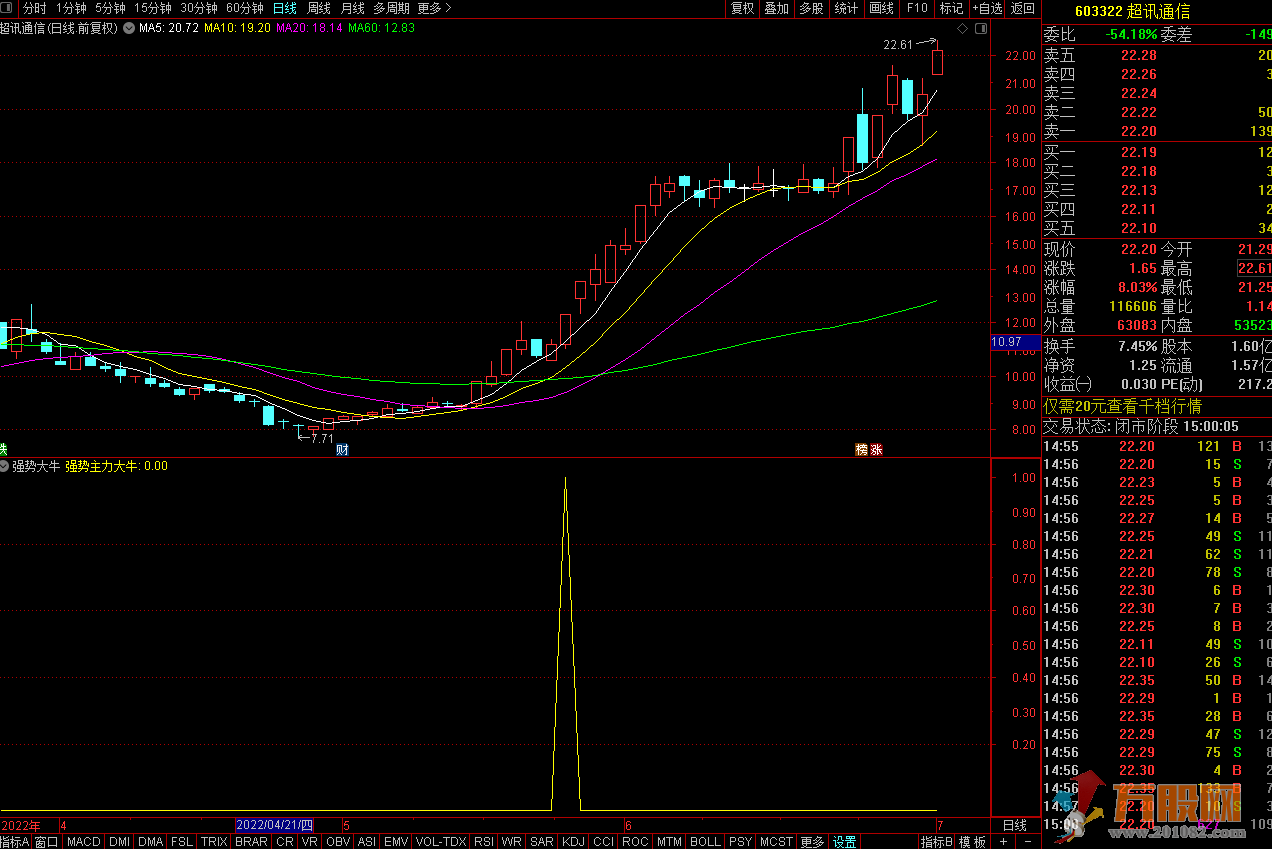The height and width of the screenshot is (849, 1272).
Task: Switch to the 周线 weekly chart
Action: coord(319,8)
